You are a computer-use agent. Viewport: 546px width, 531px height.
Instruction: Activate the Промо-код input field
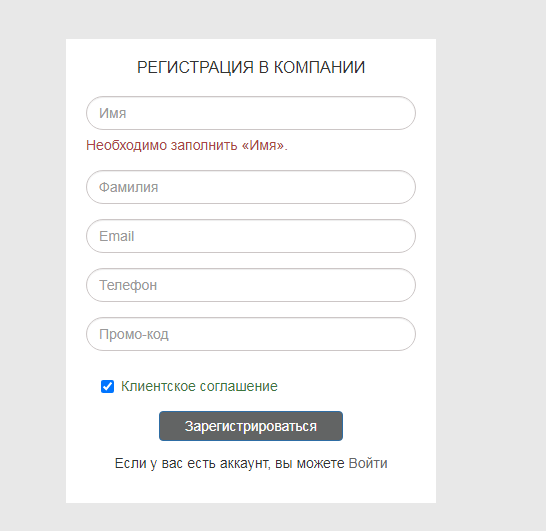click(x=251, y=334)
